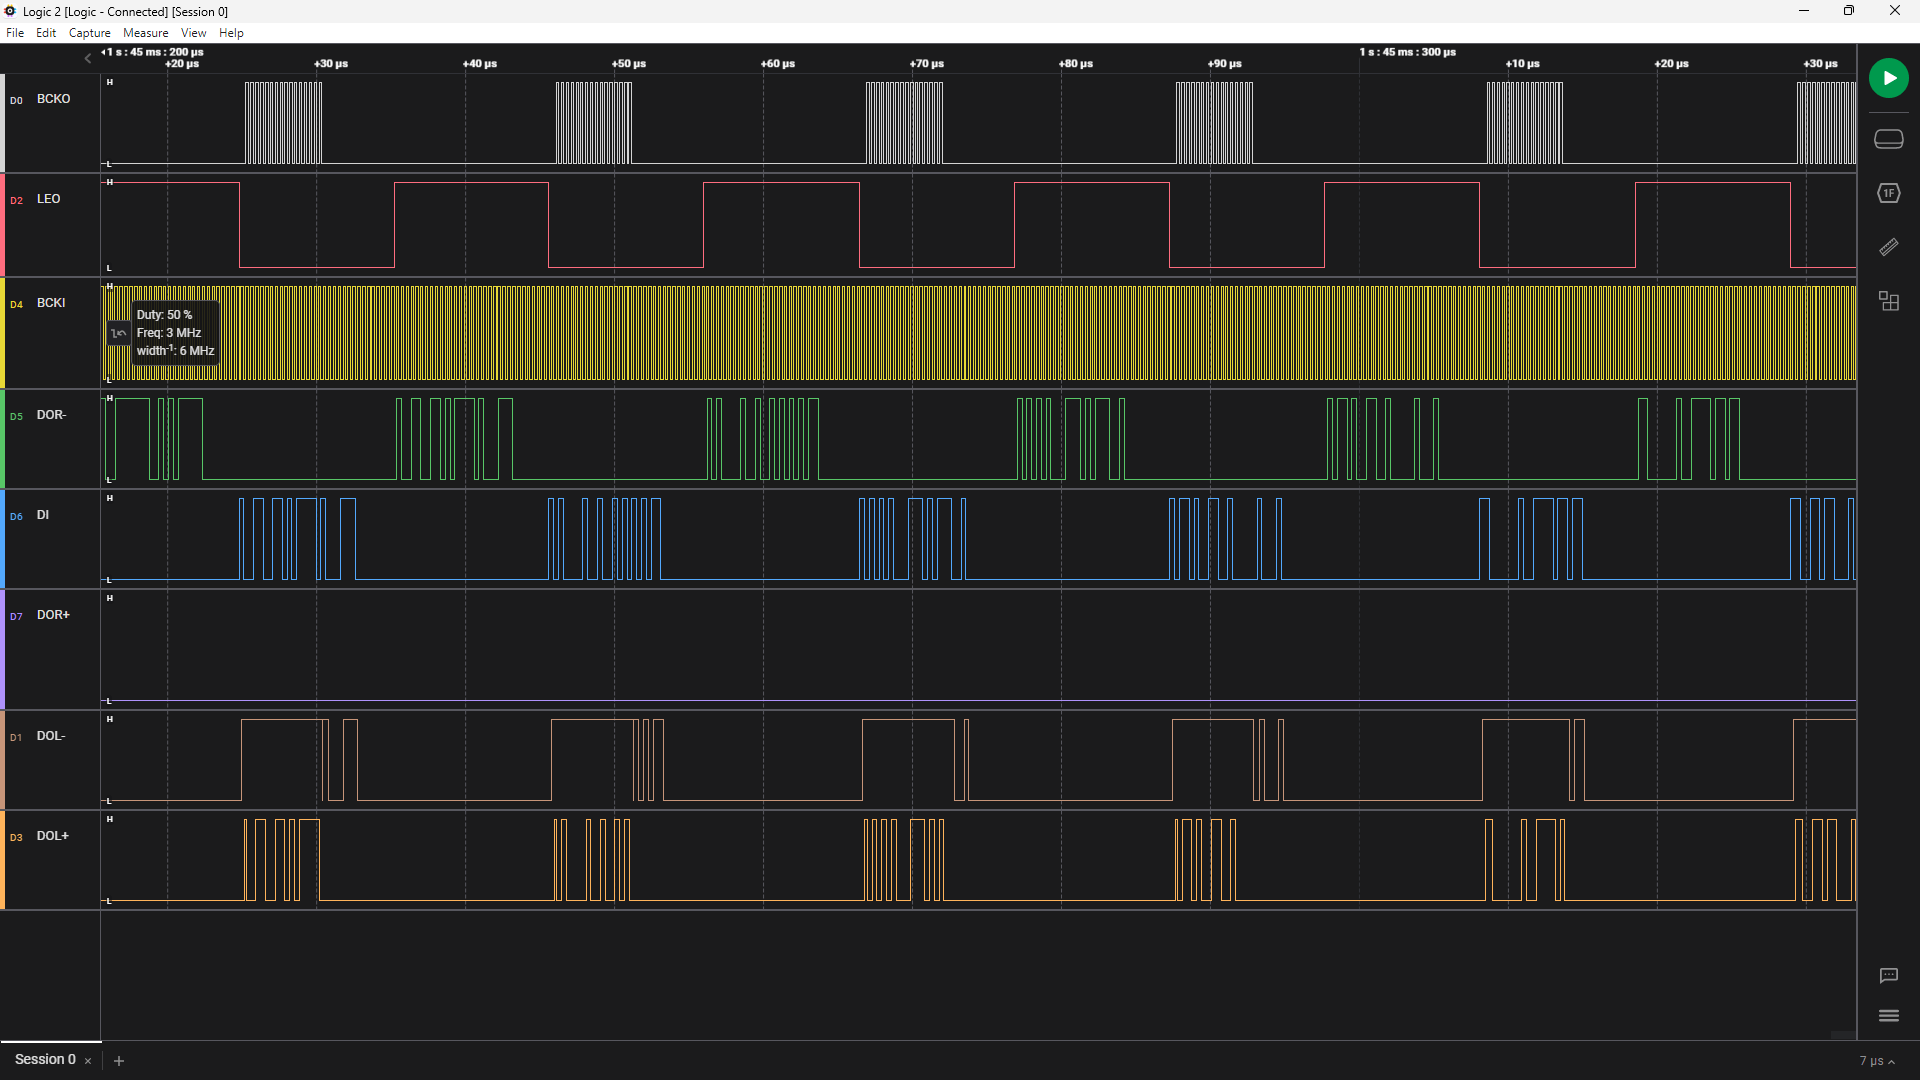
Task: Click the Freq: 3 MHz measurement readout
Action: coord(169,333)
